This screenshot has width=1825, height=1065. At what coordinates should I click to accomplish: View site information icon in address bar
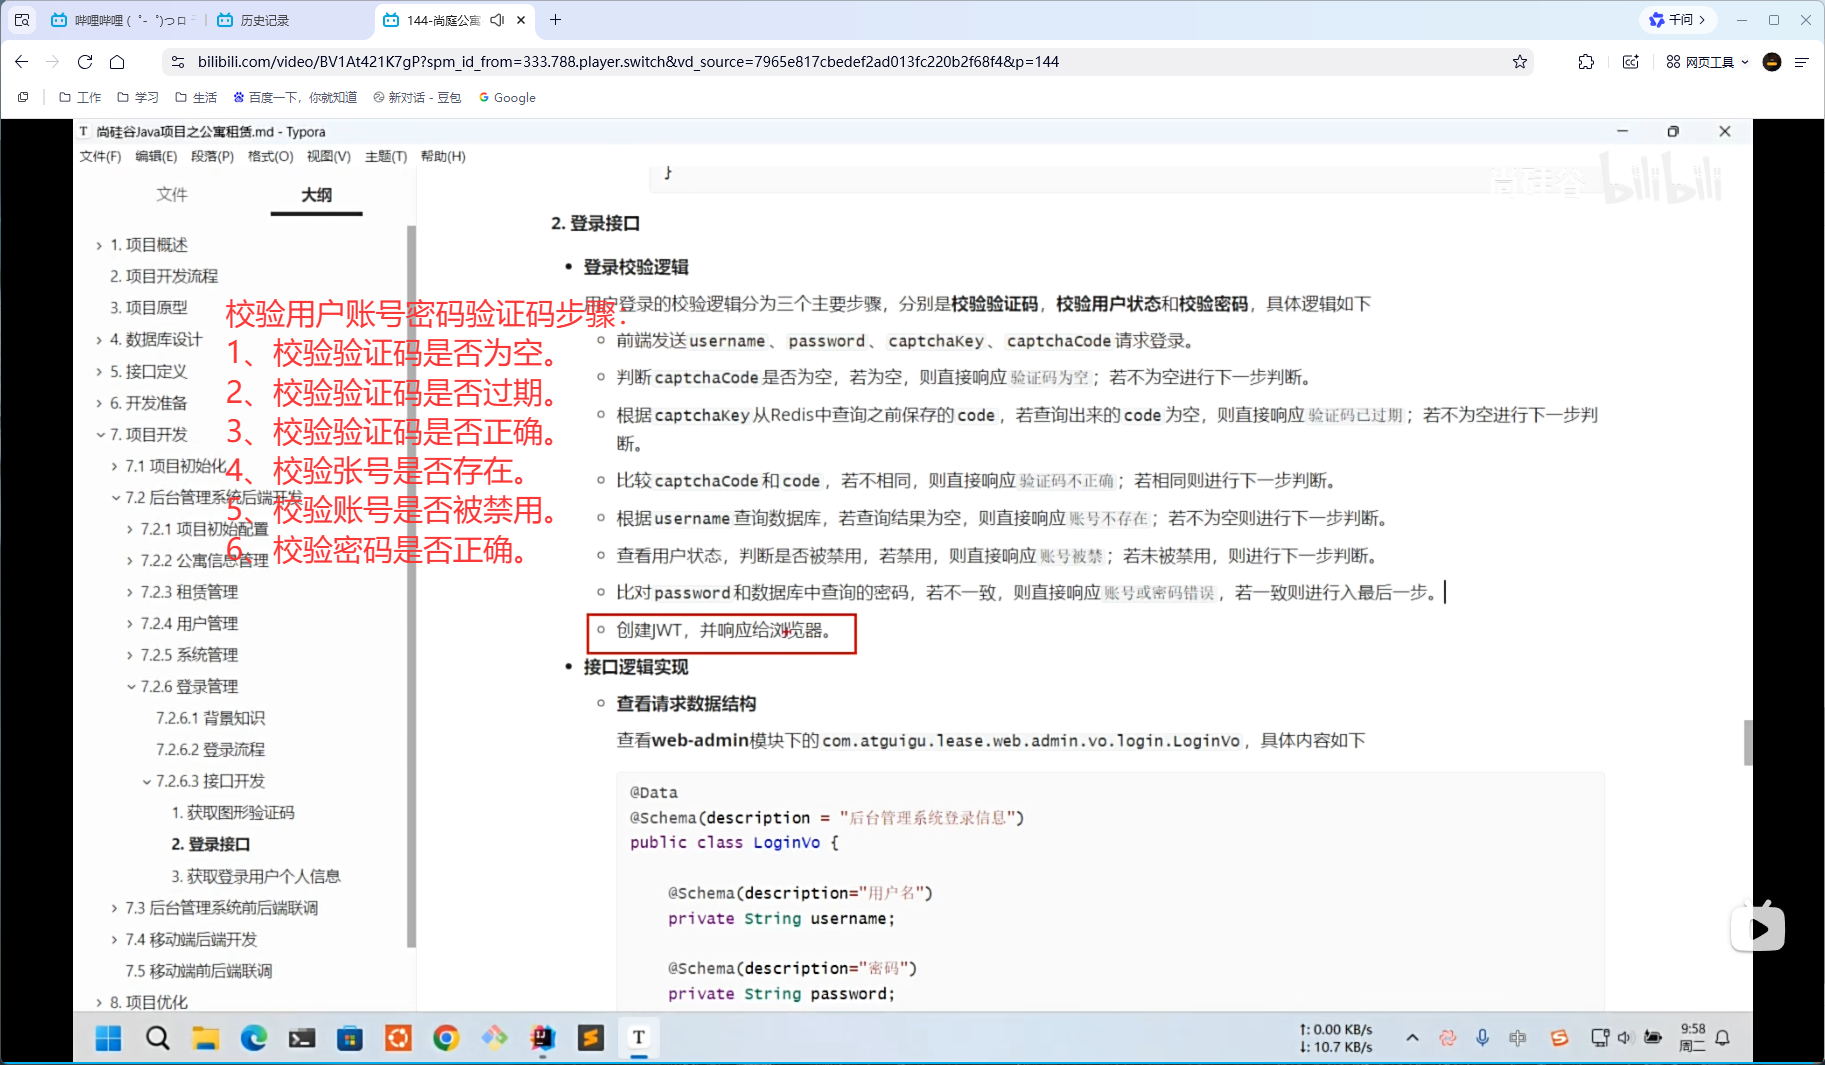[178, 62]
